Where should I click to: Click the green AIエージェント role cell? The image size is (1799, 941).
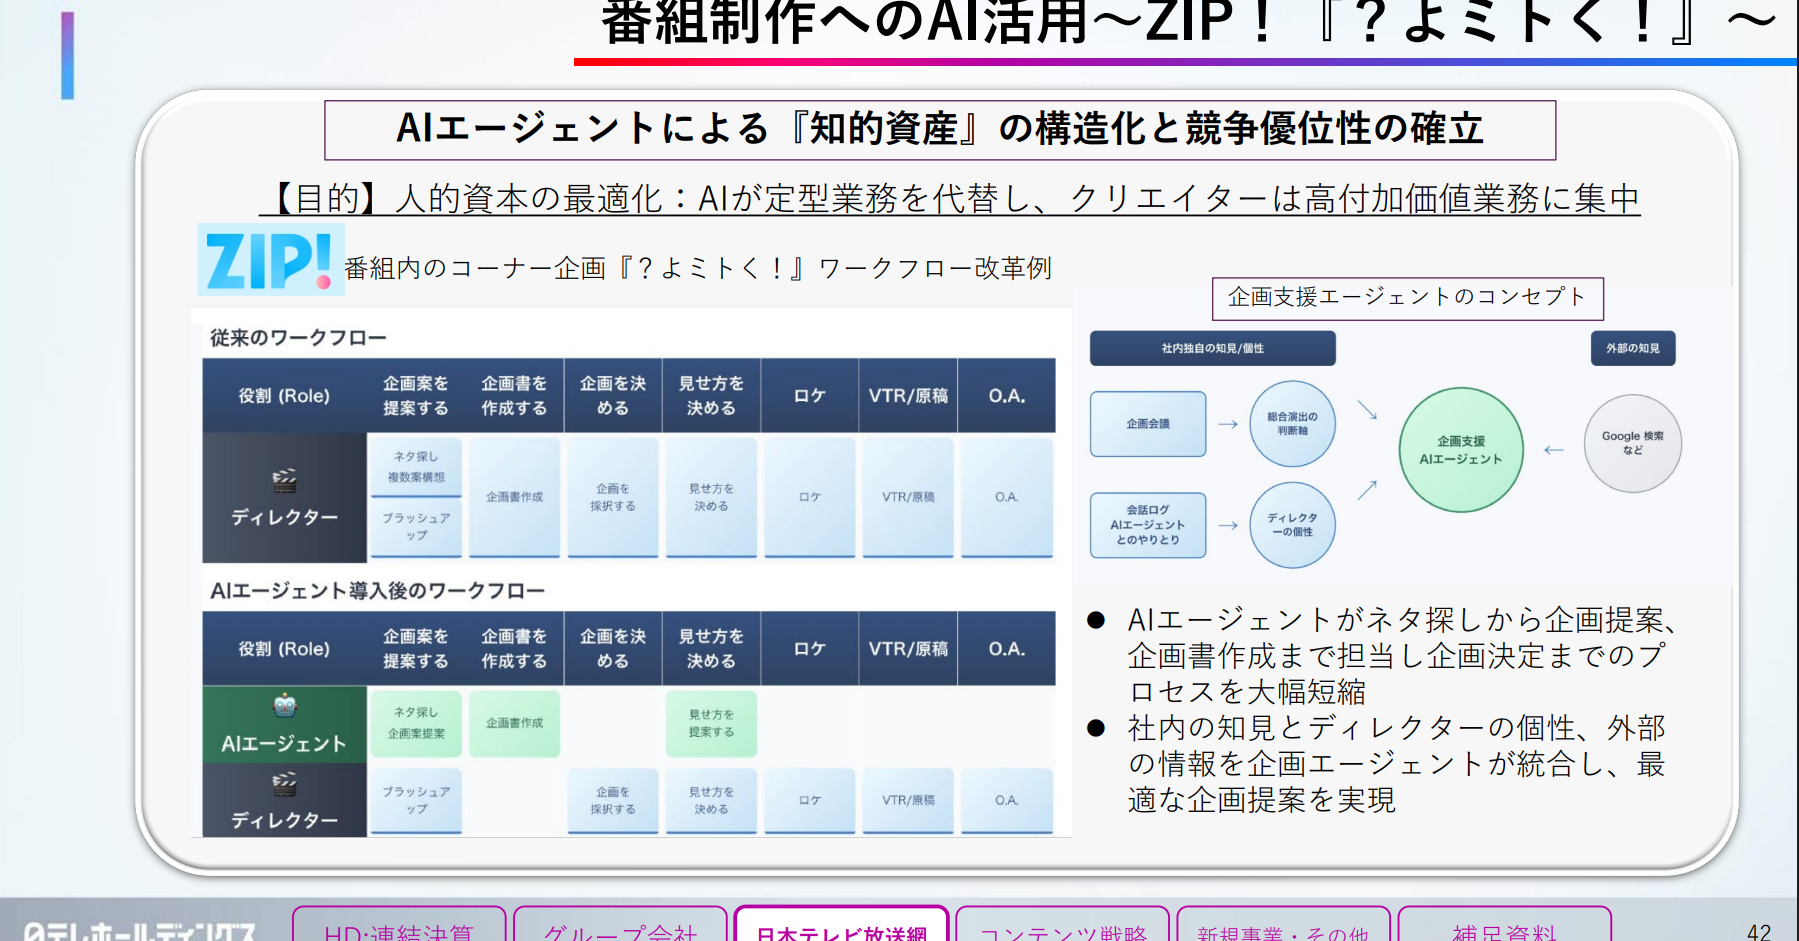[x=284, y=725]
